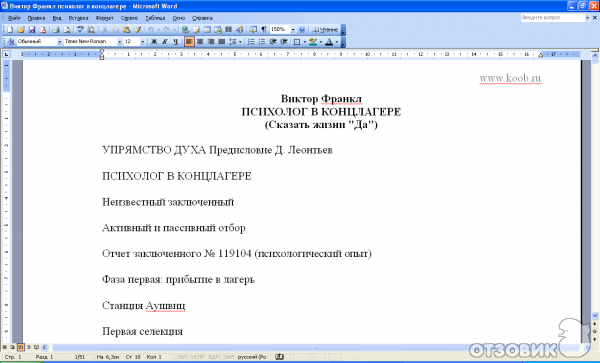Follow the www.koob.ru link
600x363 pixels.
click(510, 78)
